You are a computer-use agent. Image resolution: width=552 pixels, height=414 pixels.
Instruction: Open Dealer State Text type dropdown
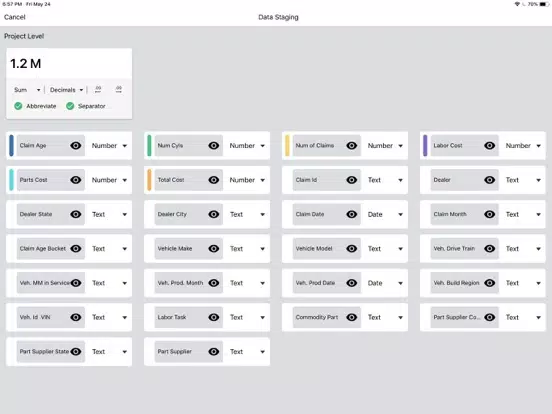tap(109, 214)
